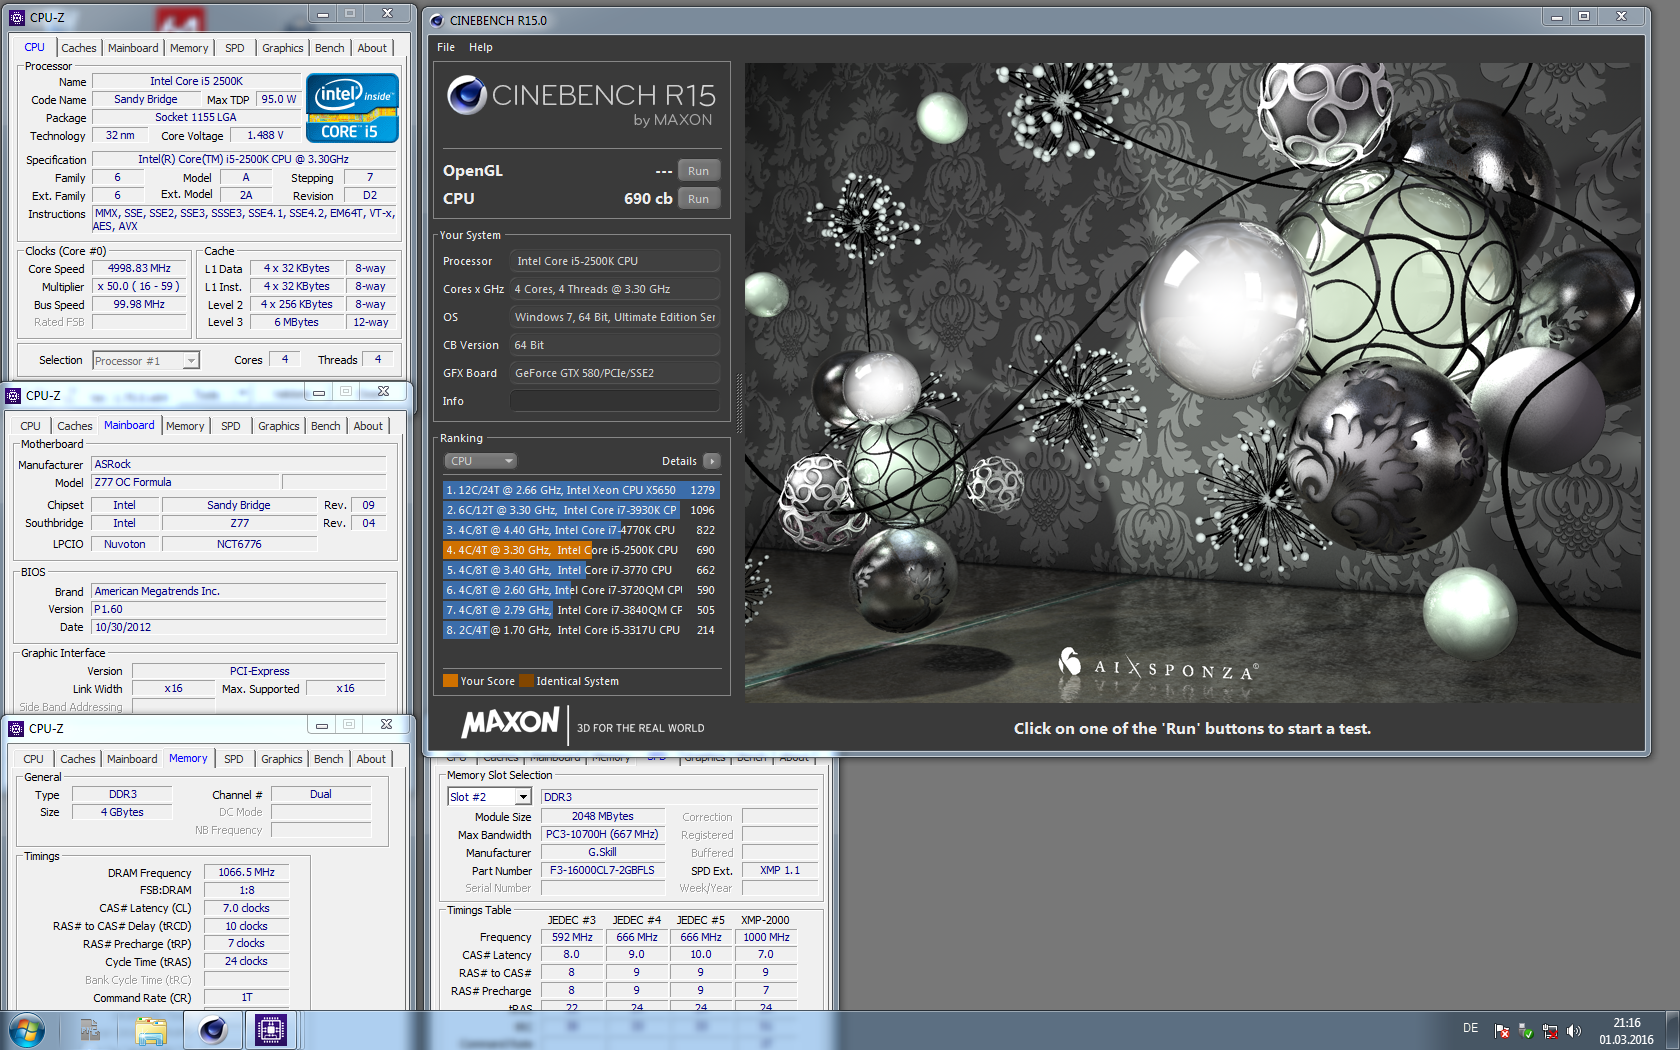This screenshot has height=1050, width=1680.
Task: Click the motherboard model Z77 OC Formula
Action: [184, 482]
